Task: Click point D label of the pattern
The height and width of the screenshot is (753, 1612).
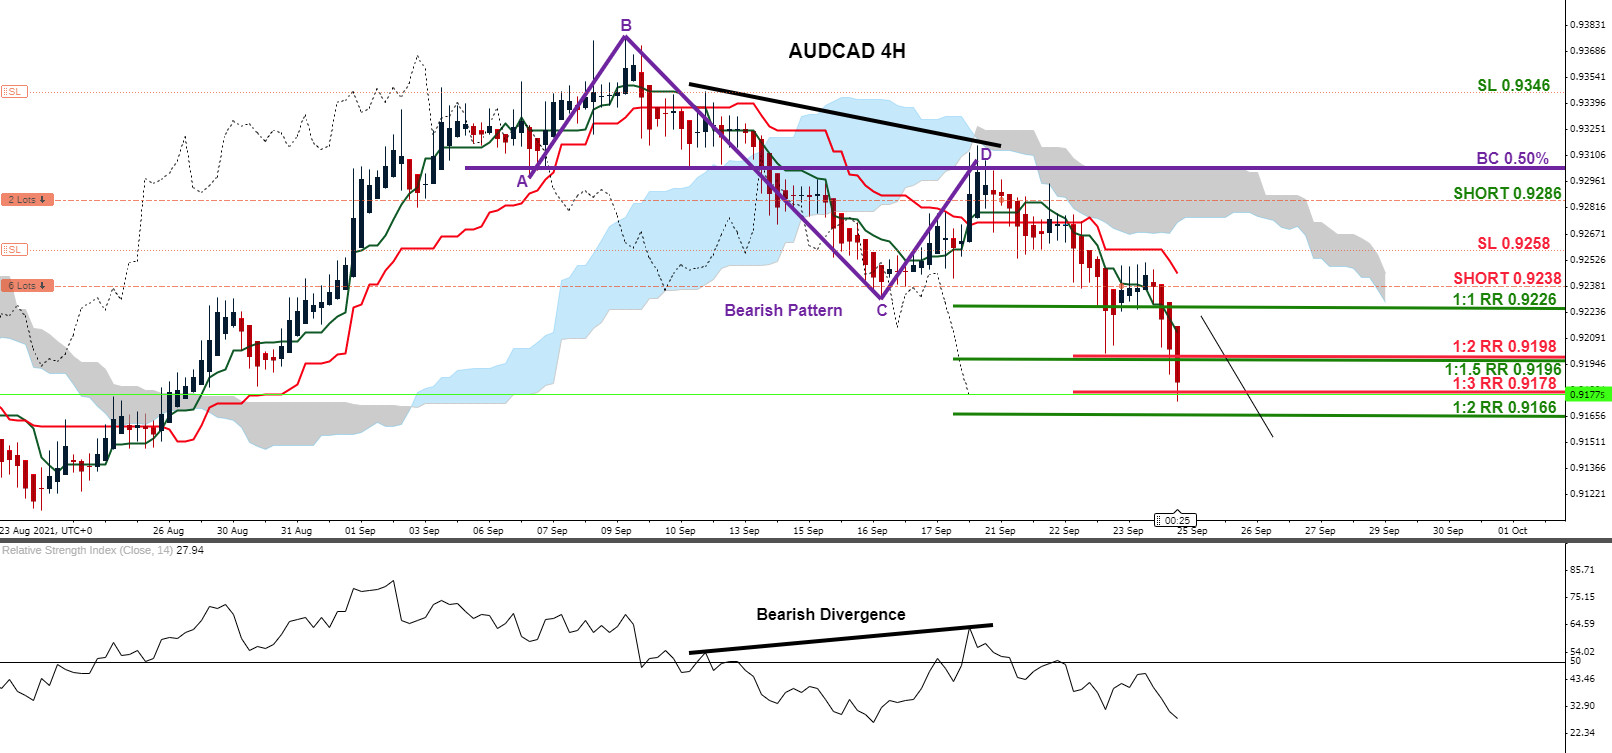Action: pos(986,154)
